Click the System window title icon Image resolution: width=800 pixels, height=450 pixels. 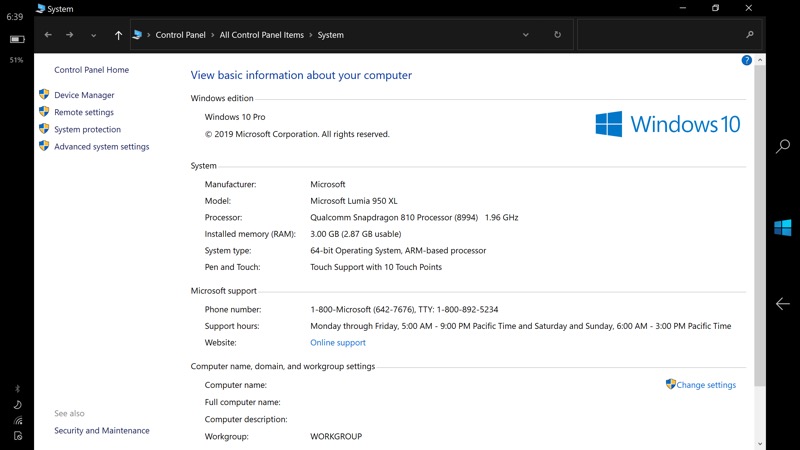[40, 8]
